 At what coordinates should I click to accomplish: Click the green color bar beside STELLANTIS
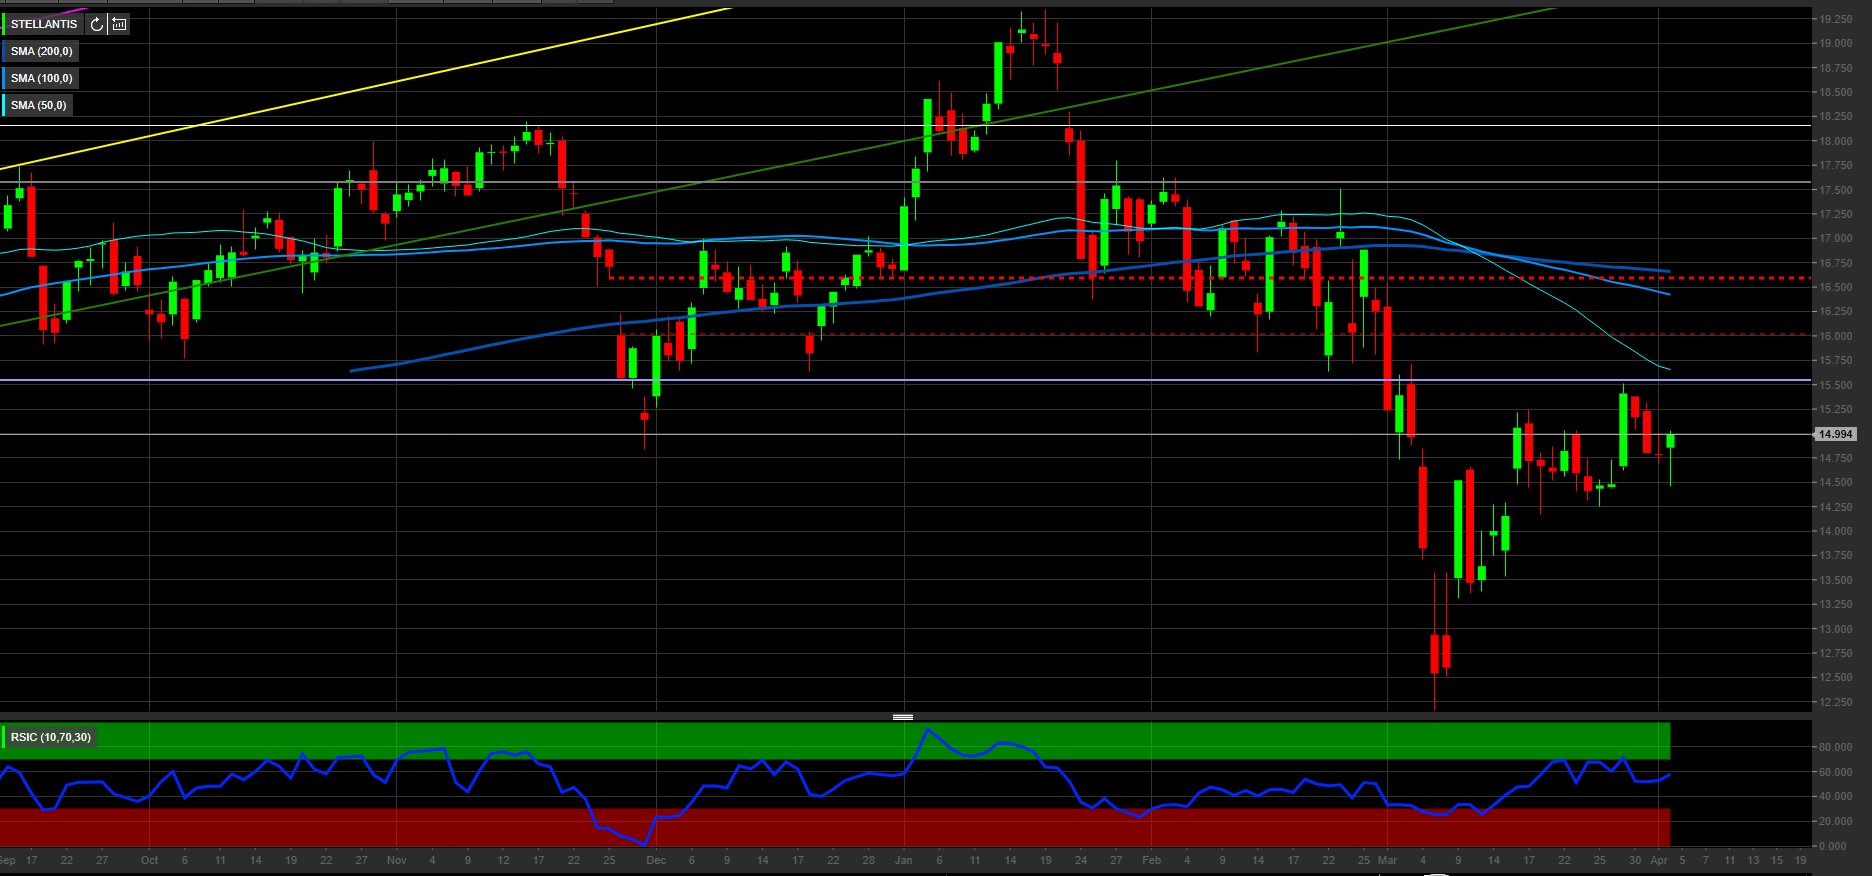pos(3,24)
